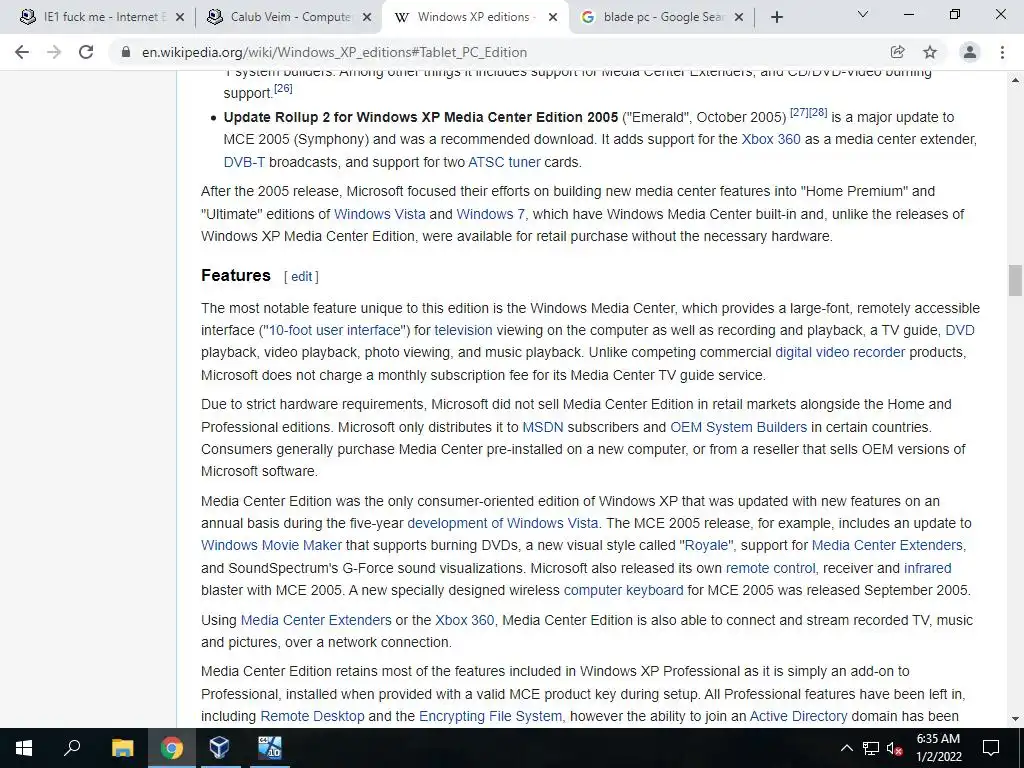This screenshot has height=768, width=1024.
Task: Open 'Remote Desktop' link
Action: click(312, 716)
